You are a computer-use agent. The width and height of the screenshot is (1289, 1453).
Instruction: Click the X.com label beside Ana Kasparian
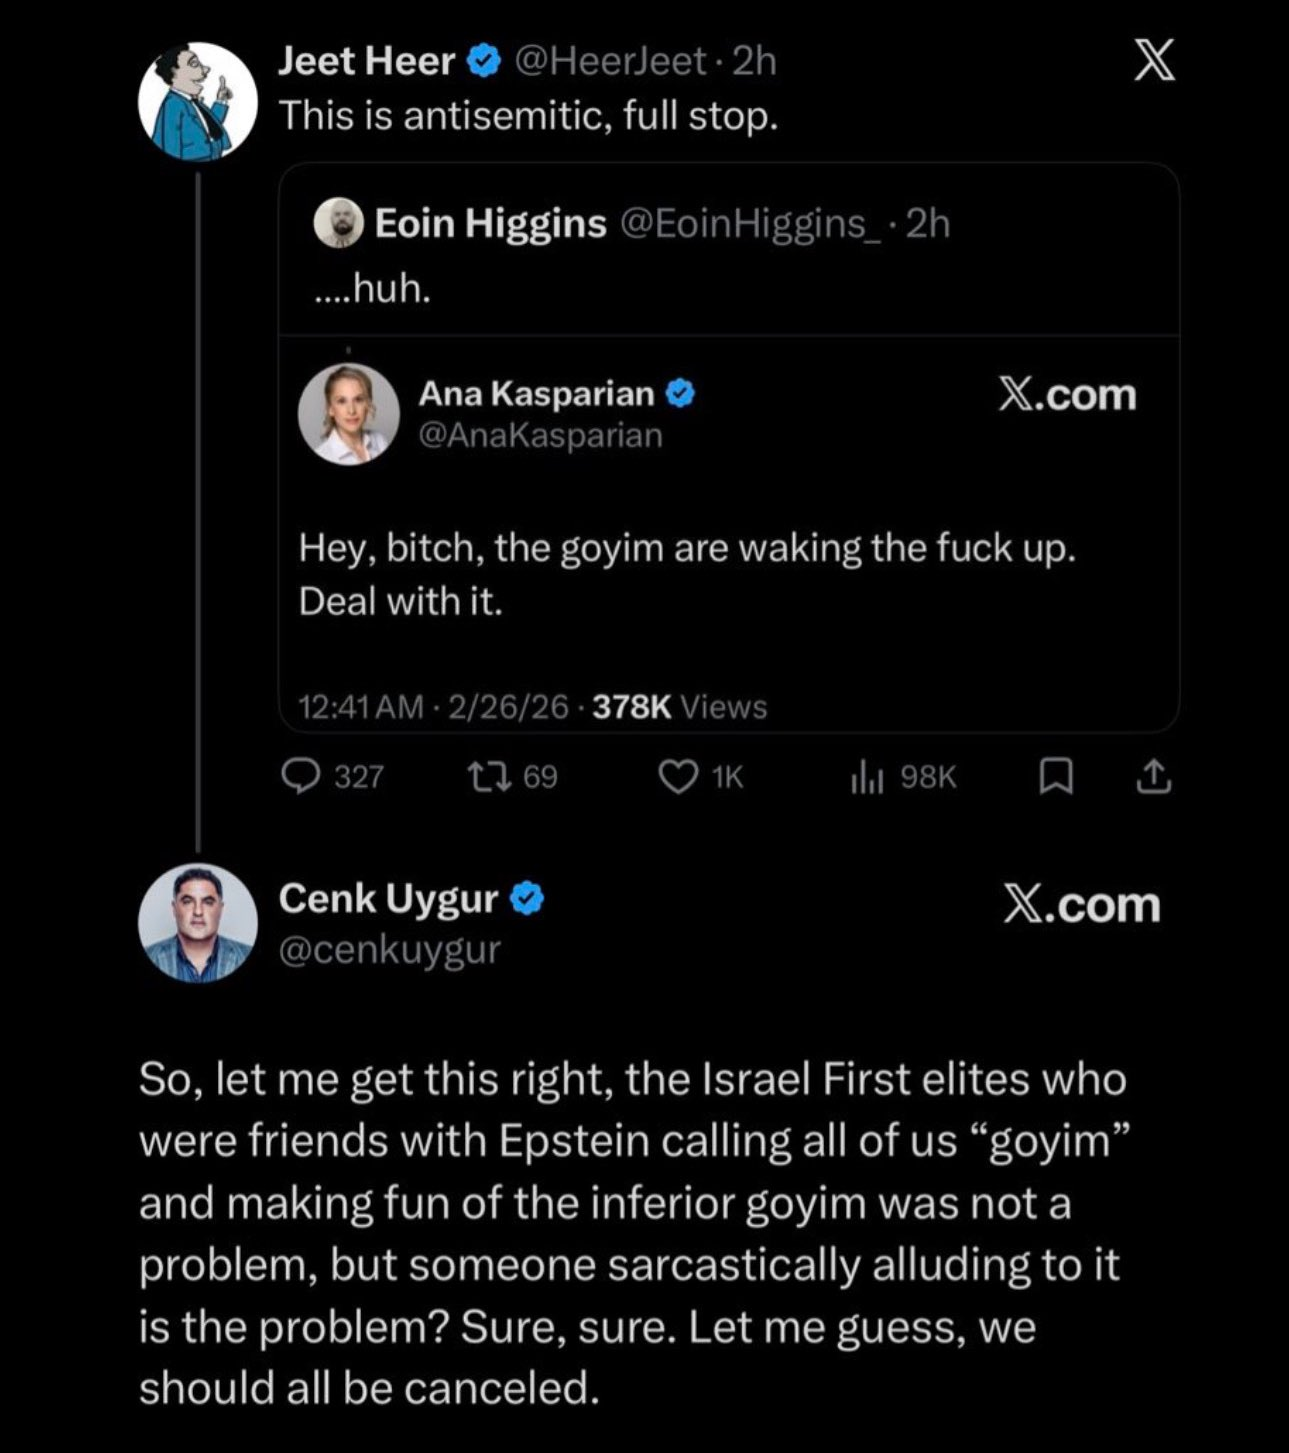[x=1067, y=395]
